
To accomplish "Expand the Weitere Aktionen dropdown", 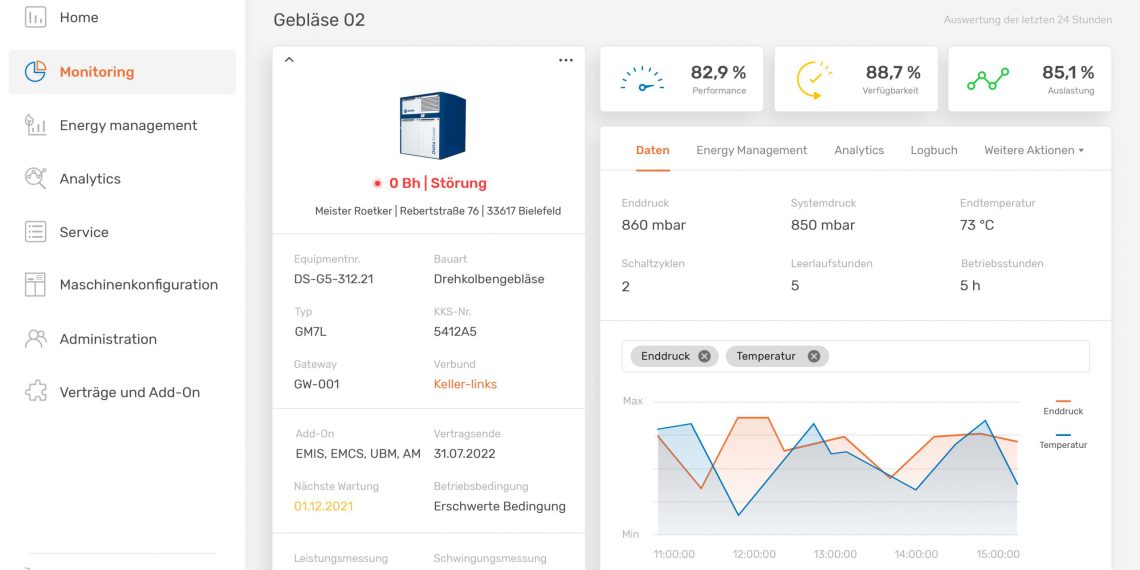I will [x=1034, y=150].
